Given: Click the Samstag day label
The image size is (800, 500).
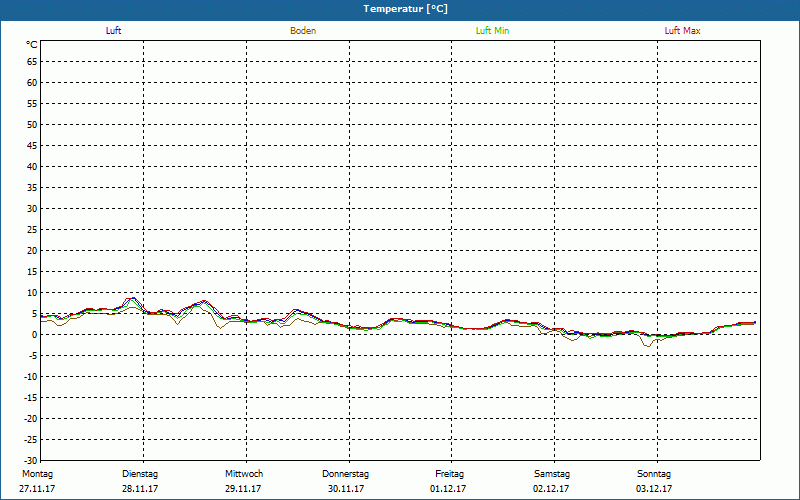Looking at the screenshot, I should [x=552, y=474].
